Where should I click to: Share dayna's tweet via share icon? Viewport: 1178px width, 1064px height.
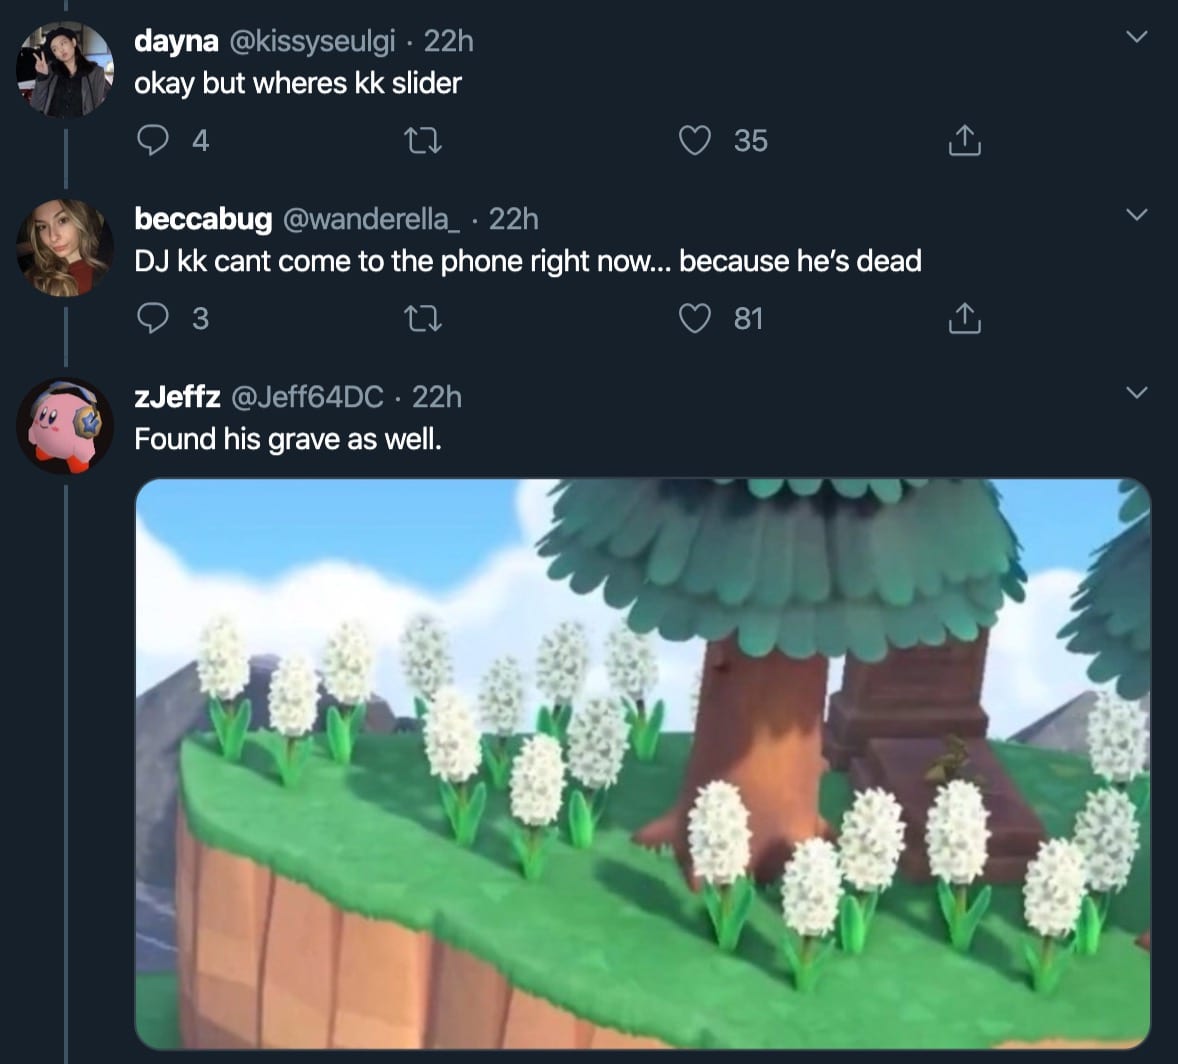click(964, 141)
